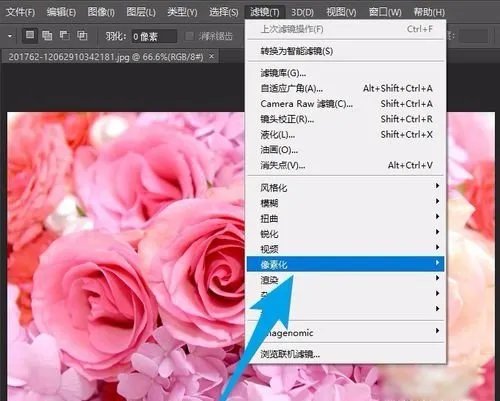Select the Subtract from selection icon

(x=65, y=35)
